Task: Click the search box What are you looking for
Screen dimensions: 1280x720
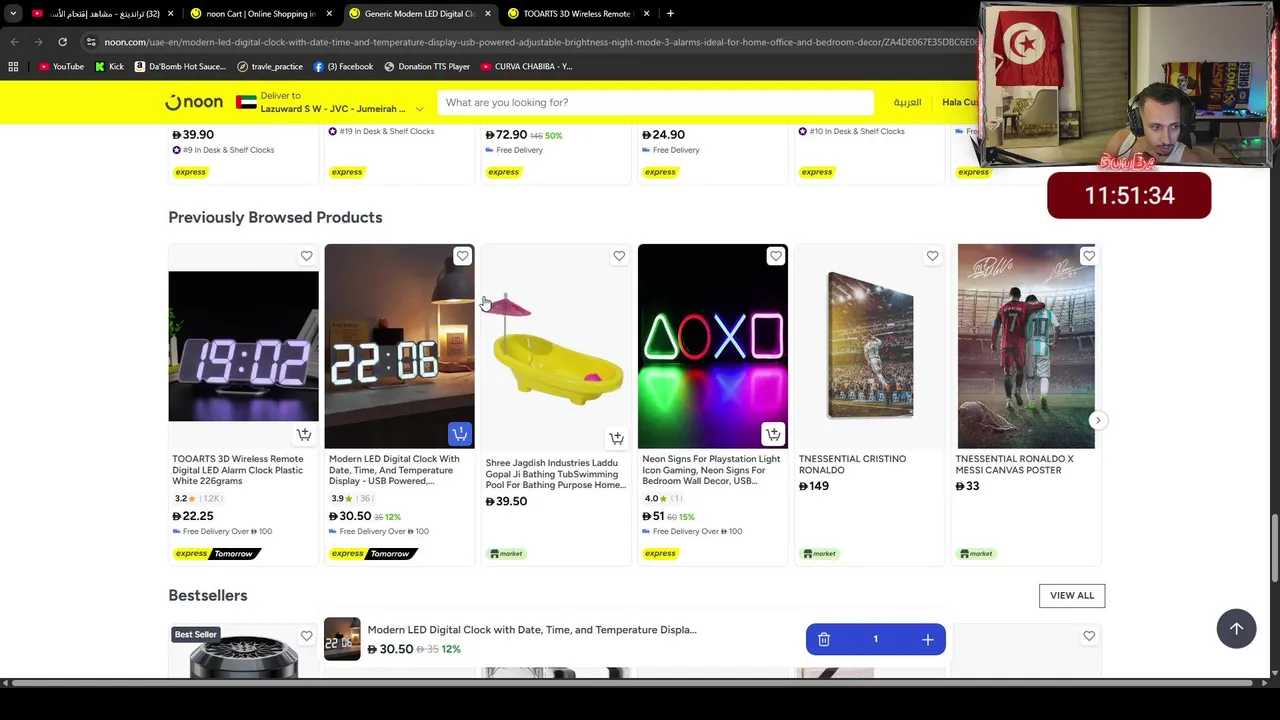Action: 655,102
